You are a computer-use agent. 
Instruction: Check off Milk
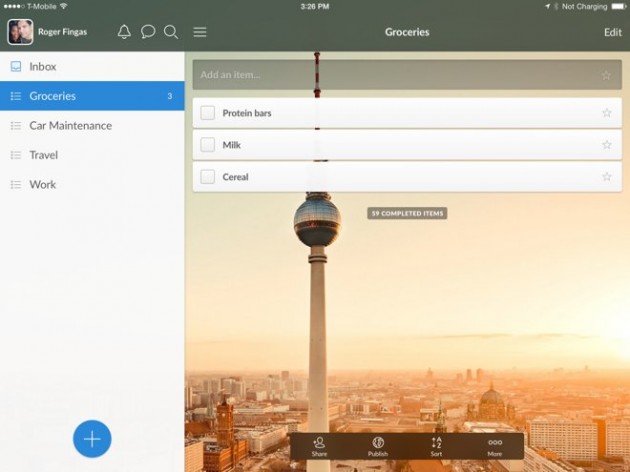tap(207, 145)
